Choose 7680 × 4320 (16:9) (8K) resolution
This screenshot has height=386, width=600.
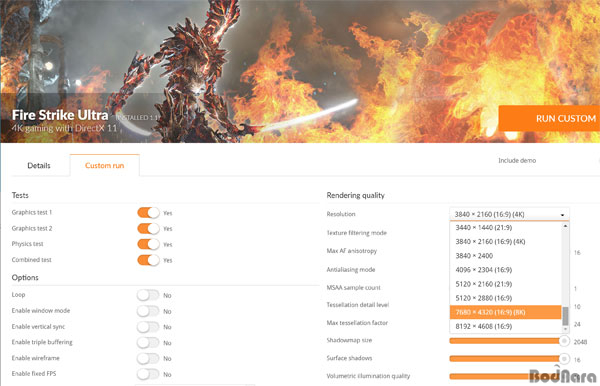505,312
